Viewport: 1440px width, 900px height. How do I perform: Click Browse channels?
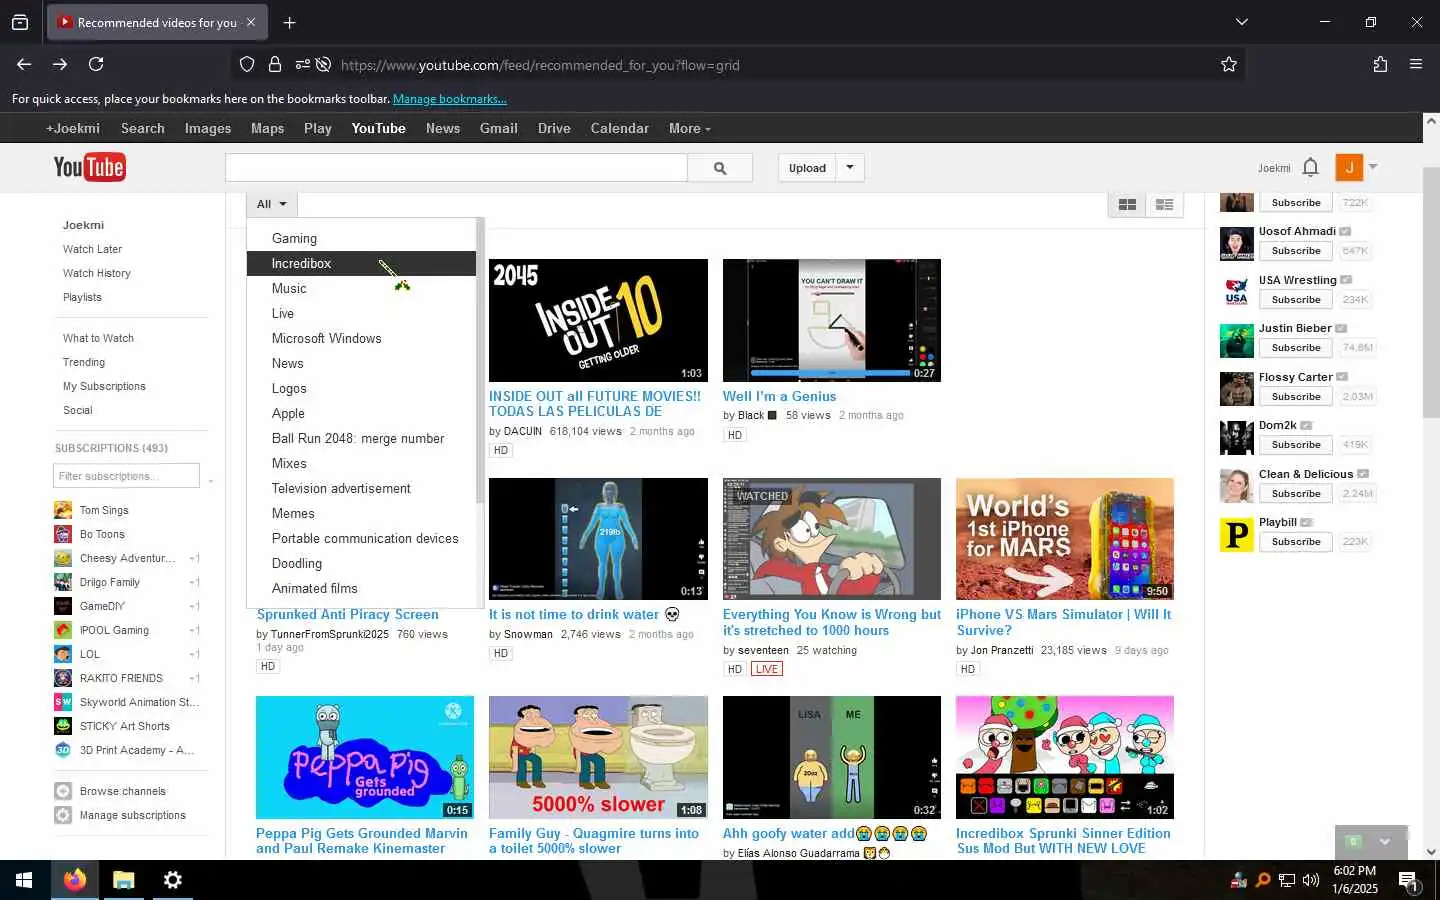click(x=123, y=791)
